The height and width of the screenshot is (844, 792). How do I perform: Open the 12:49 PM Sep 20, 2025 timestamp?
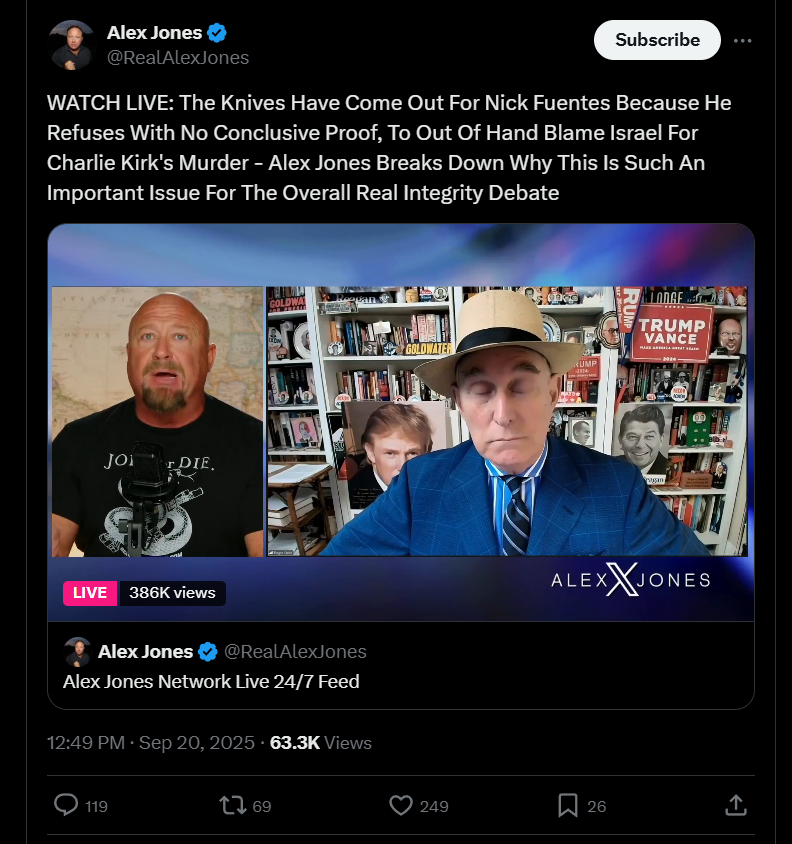point(151,743)
